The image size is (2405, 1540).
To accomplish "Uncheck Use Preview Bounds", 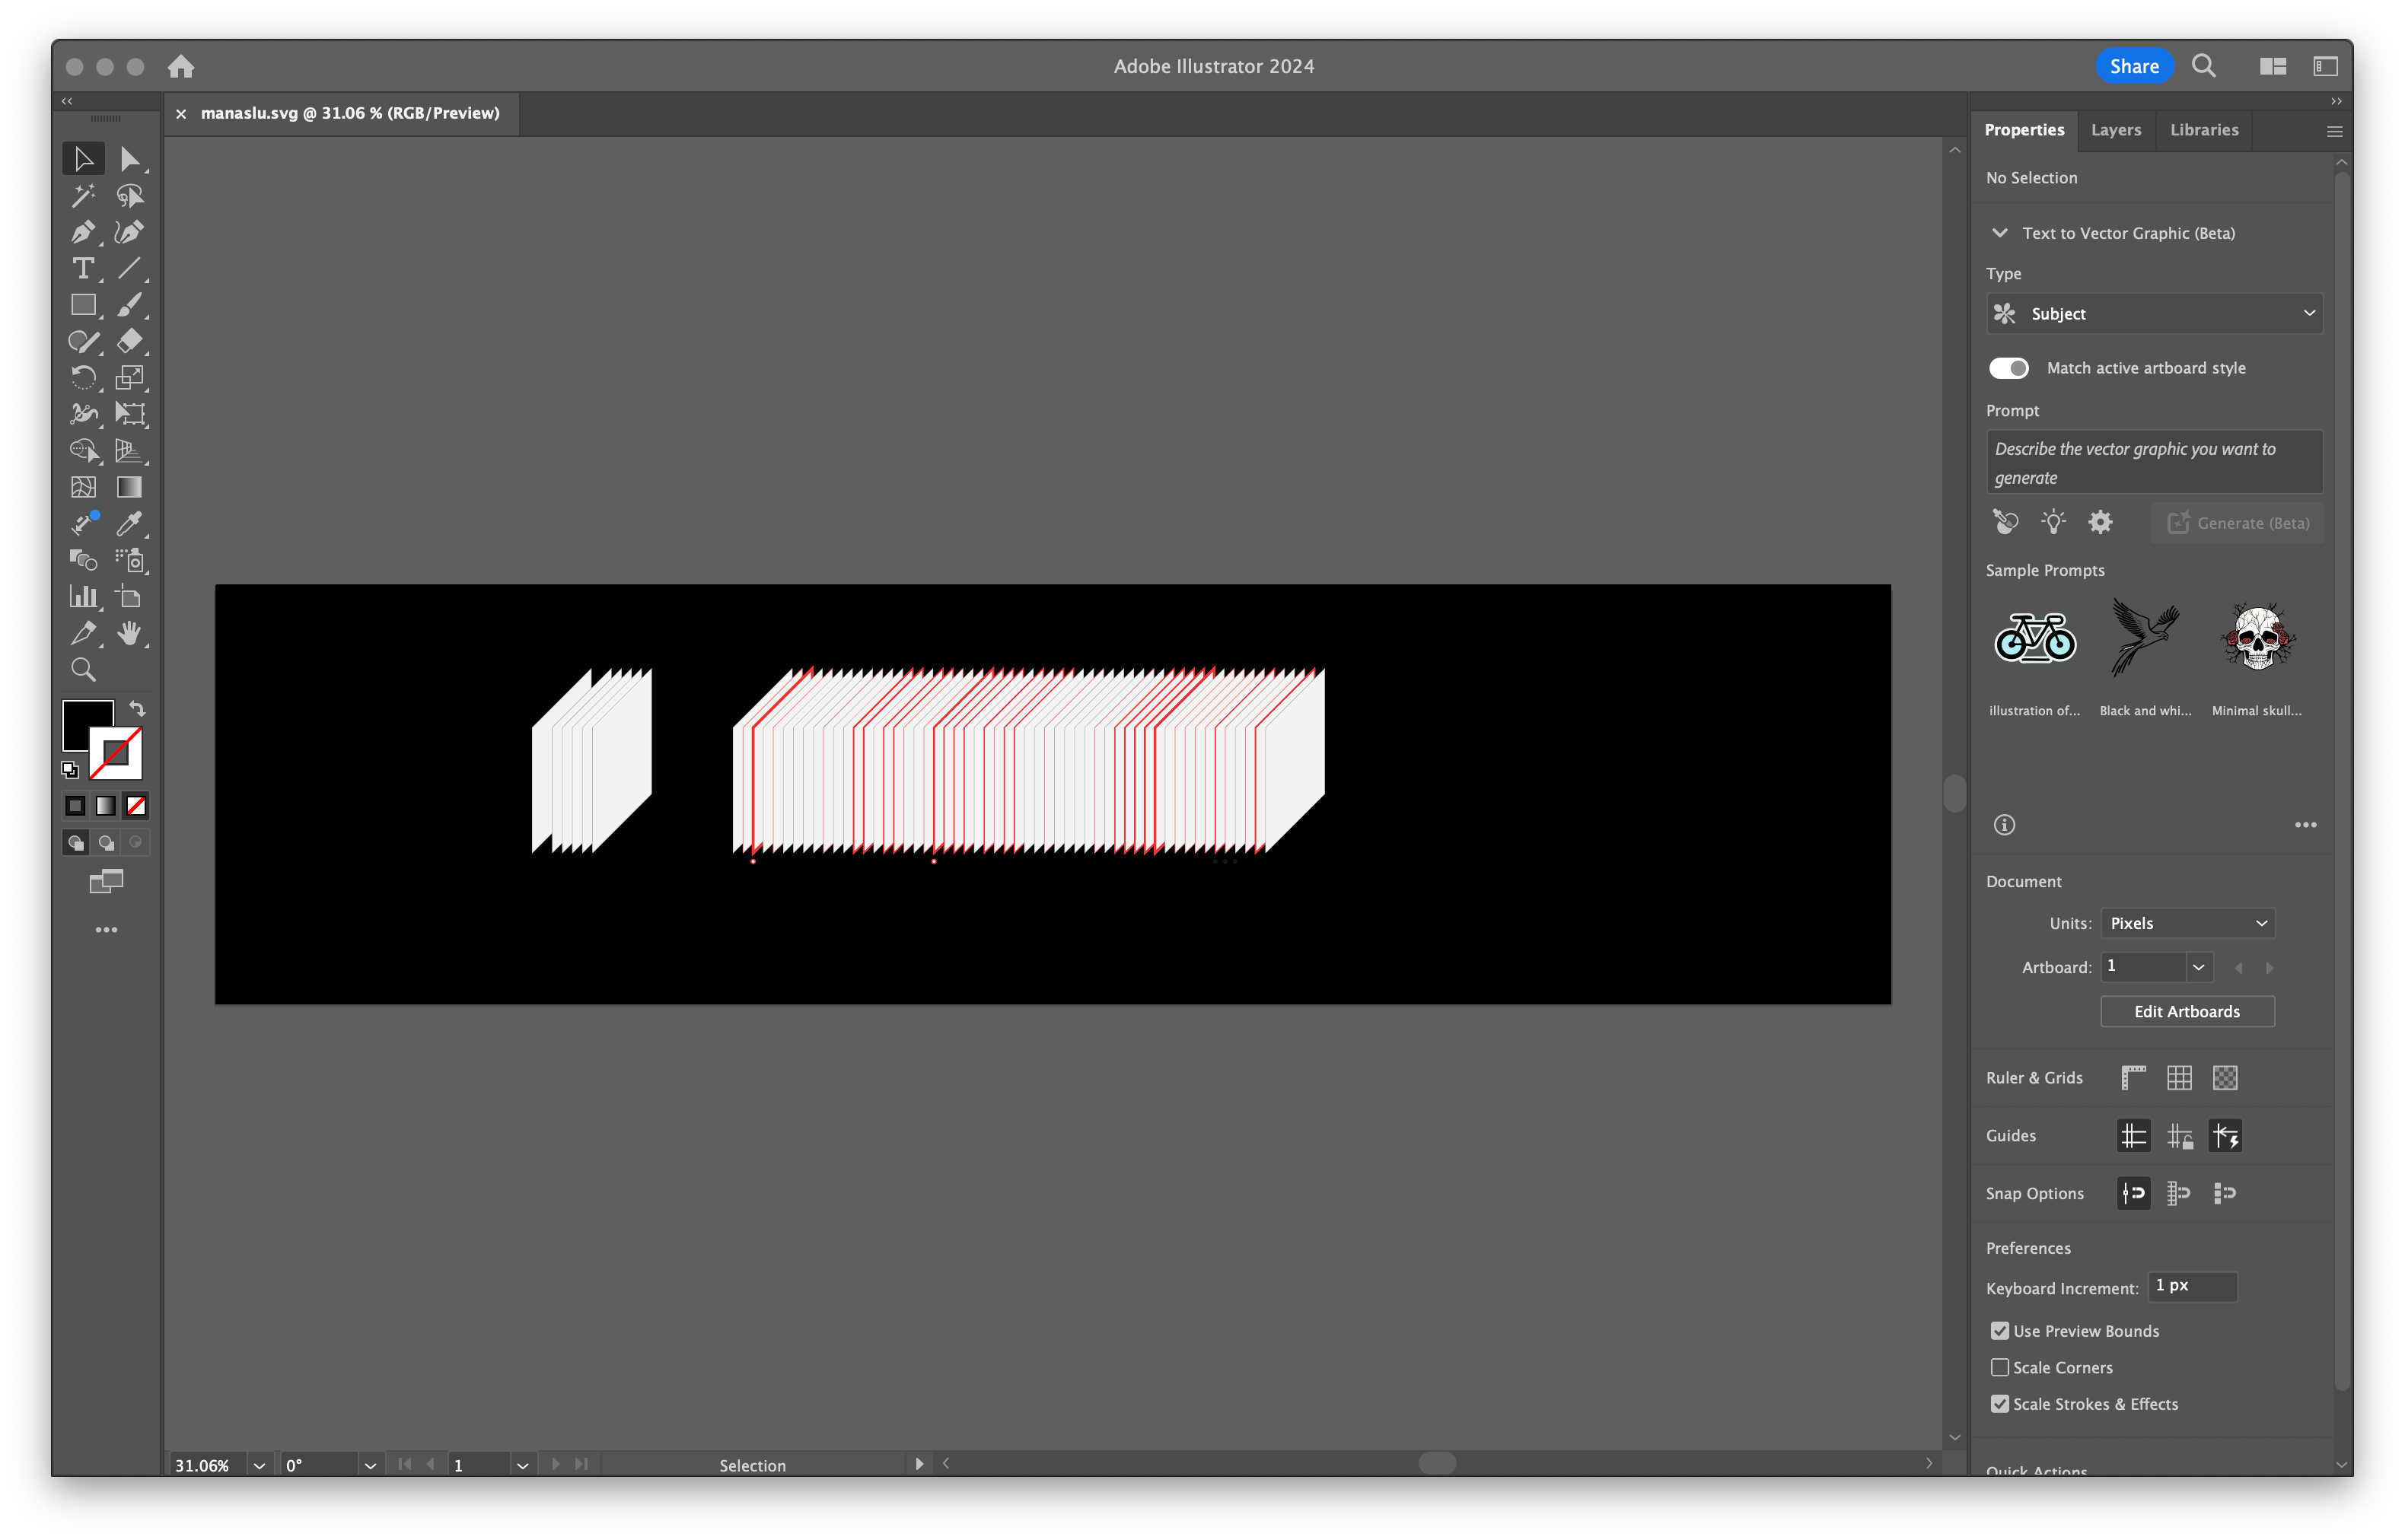I will (1999, 1330).
